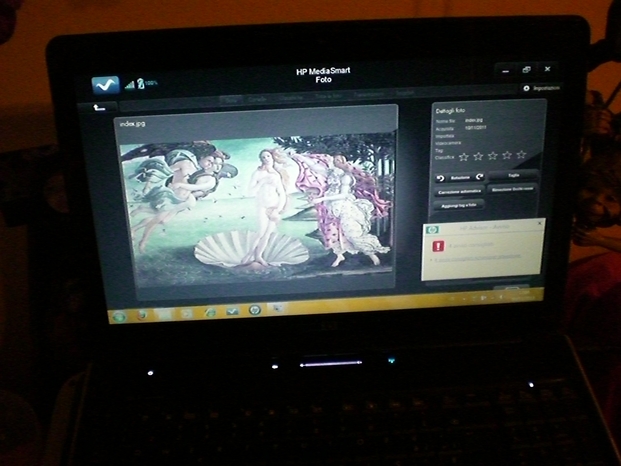Click the Dettagli foto panel heading
Image resolution: width=621 pixels, height=466 pixels.
click(x=450, y=111)
